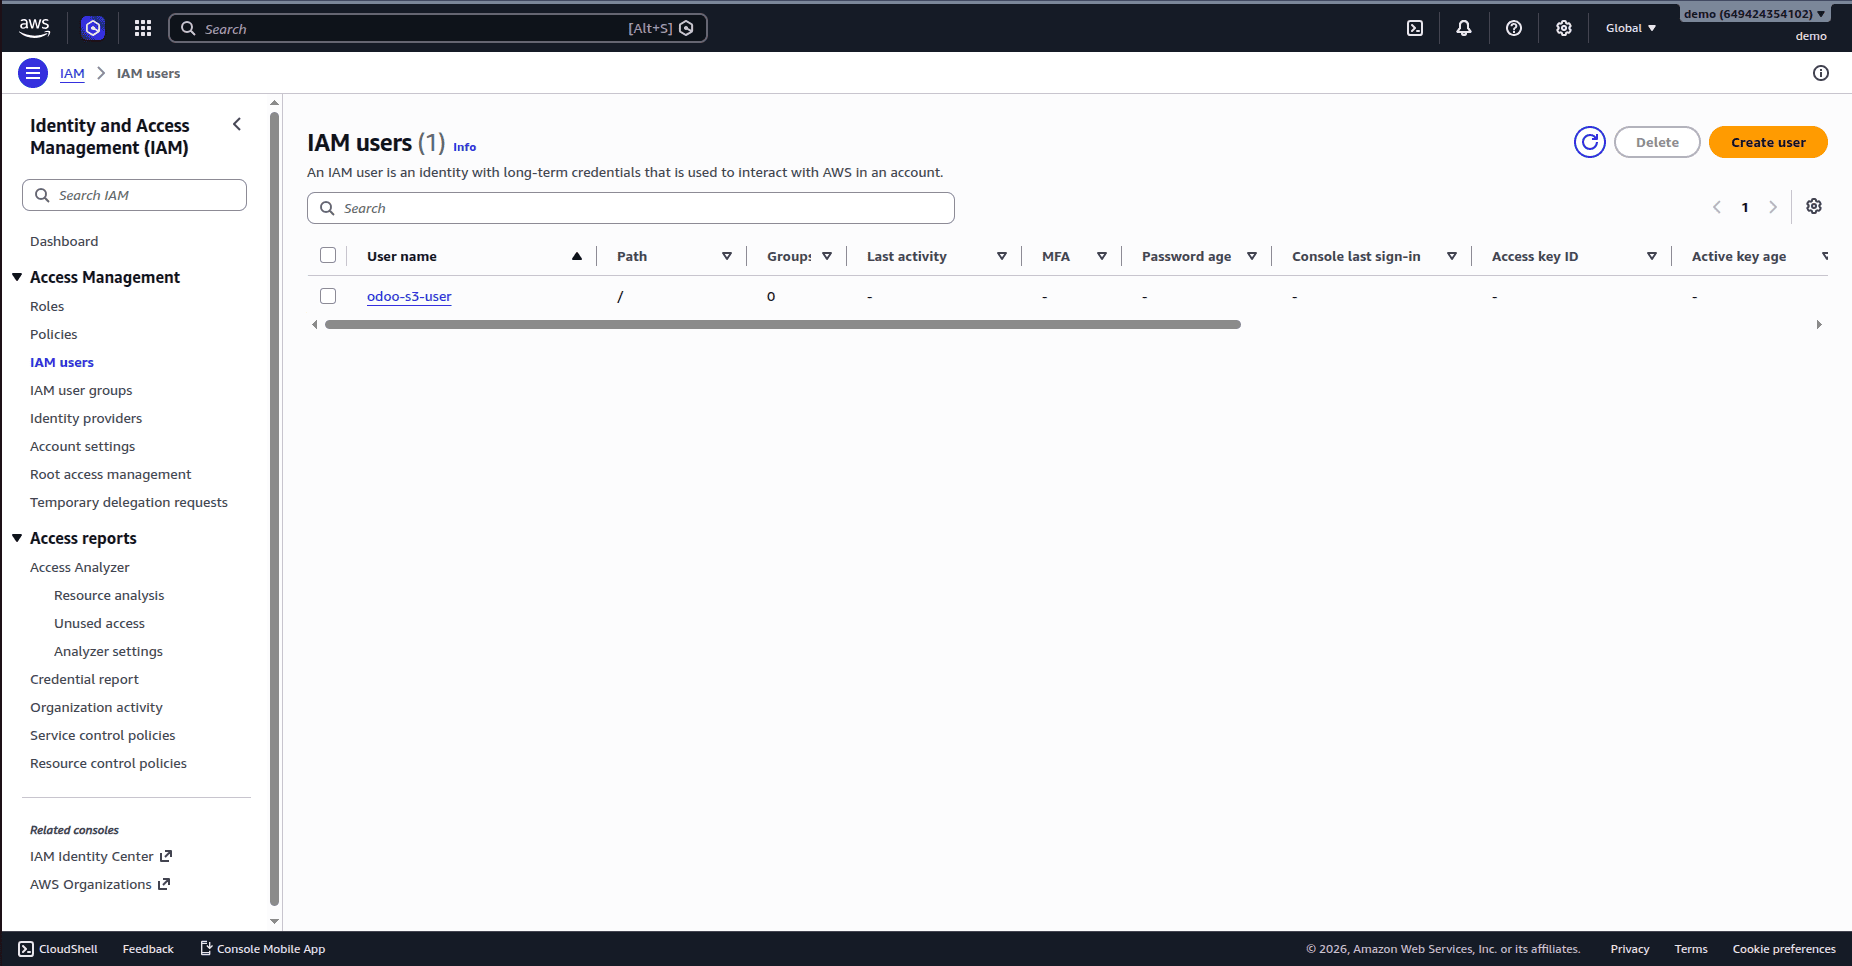Go to Dashboard in sidebar

click(x=64, y=241)
